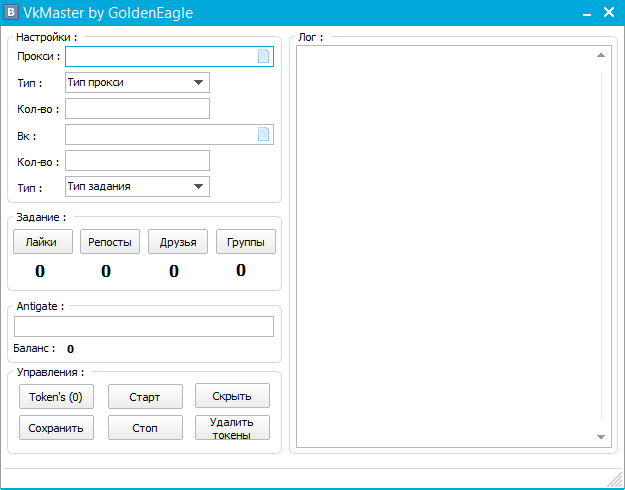The width and height of the screenshot is (625, 490).
Task: Click the Друзья button
Action: coord(178,242)
